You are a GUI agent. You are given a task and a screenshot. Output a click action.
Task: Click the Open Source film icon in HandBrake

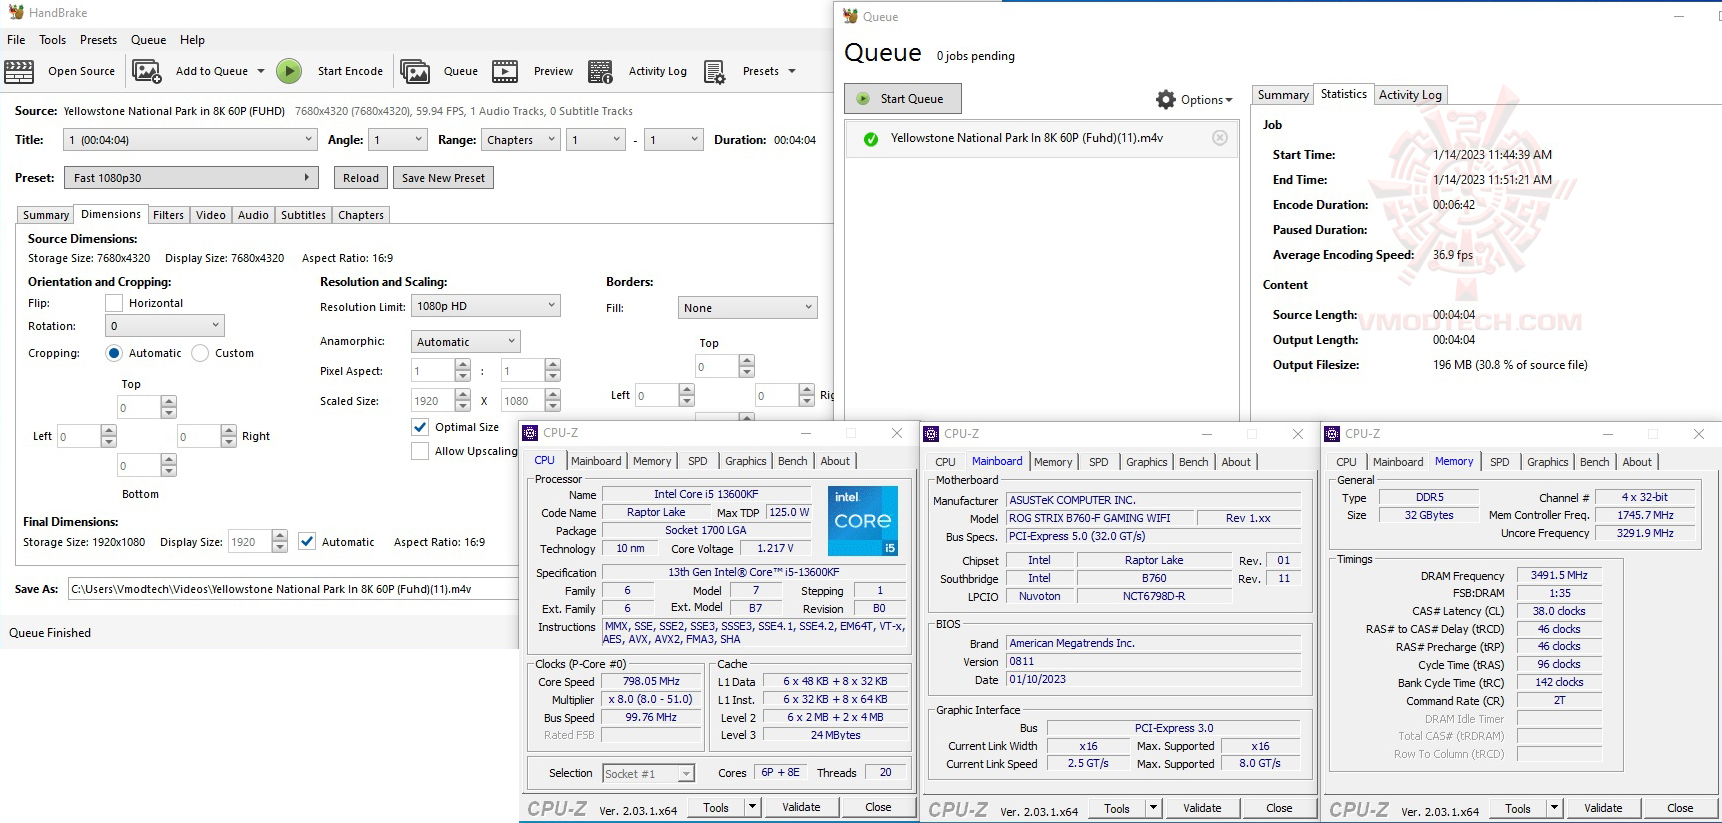(x=19, y=71)
